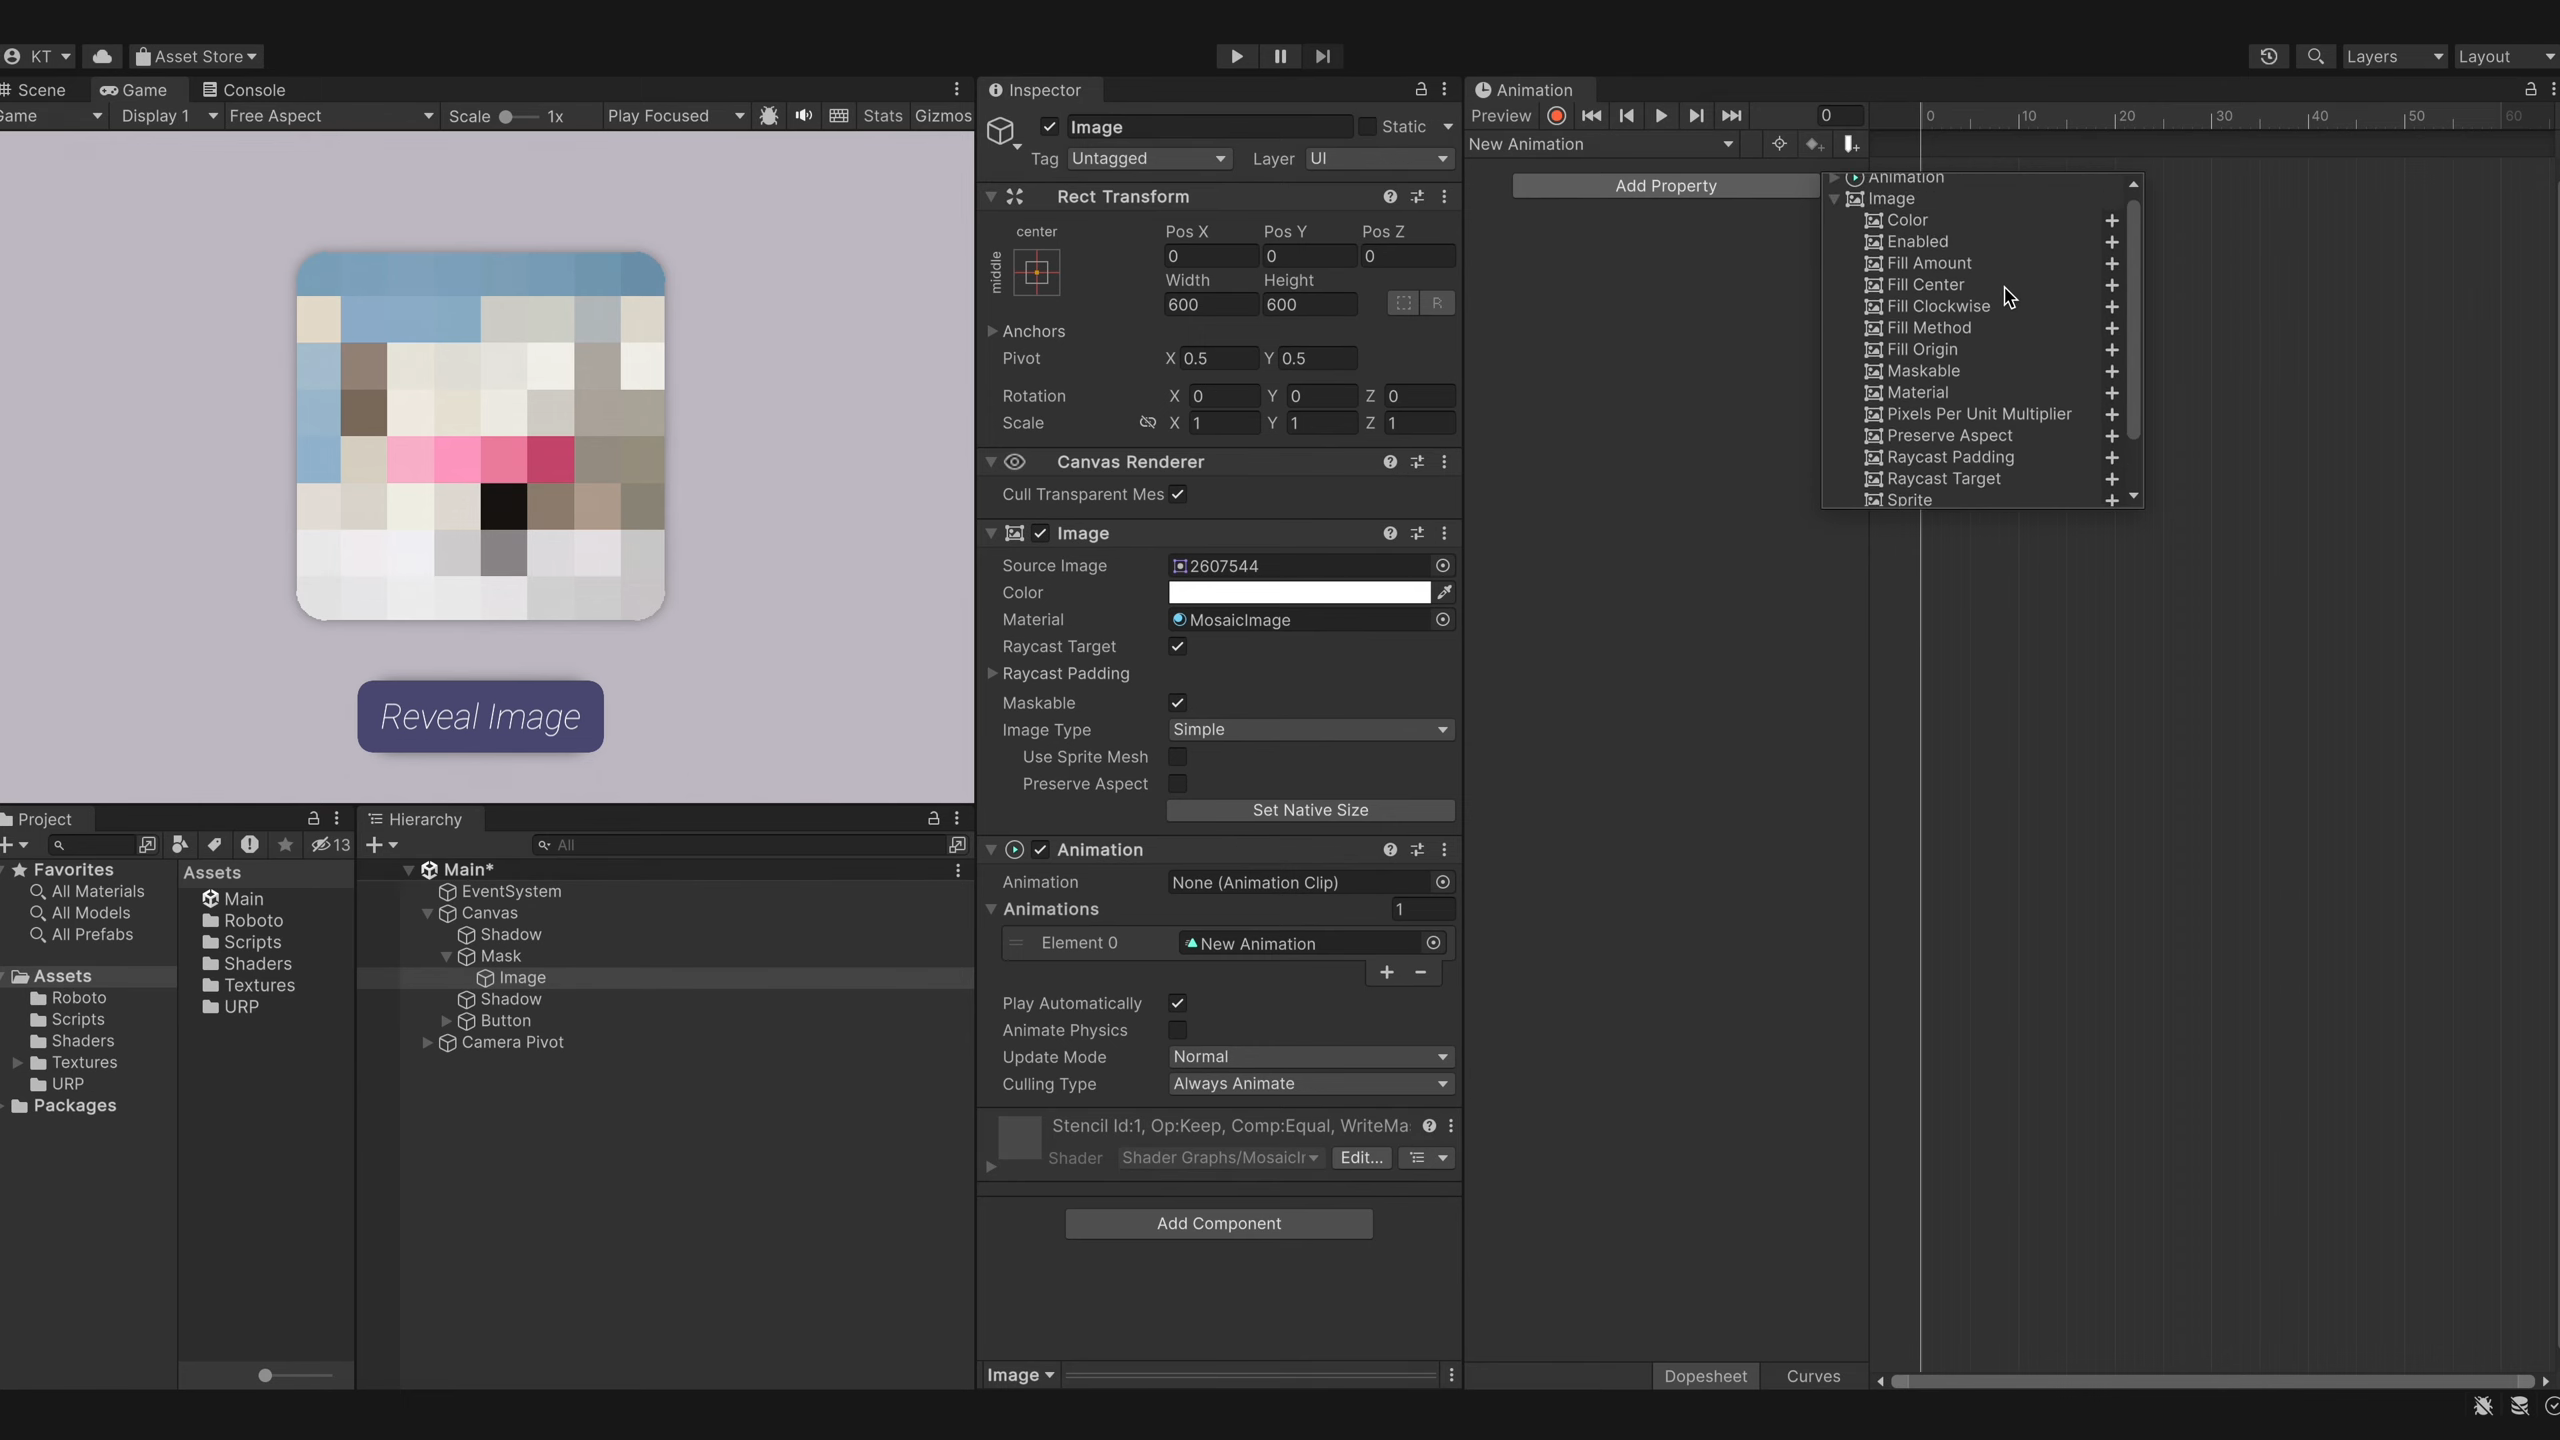
Task: Click the eyedropper next to Color field
Action: (1444, 593)
